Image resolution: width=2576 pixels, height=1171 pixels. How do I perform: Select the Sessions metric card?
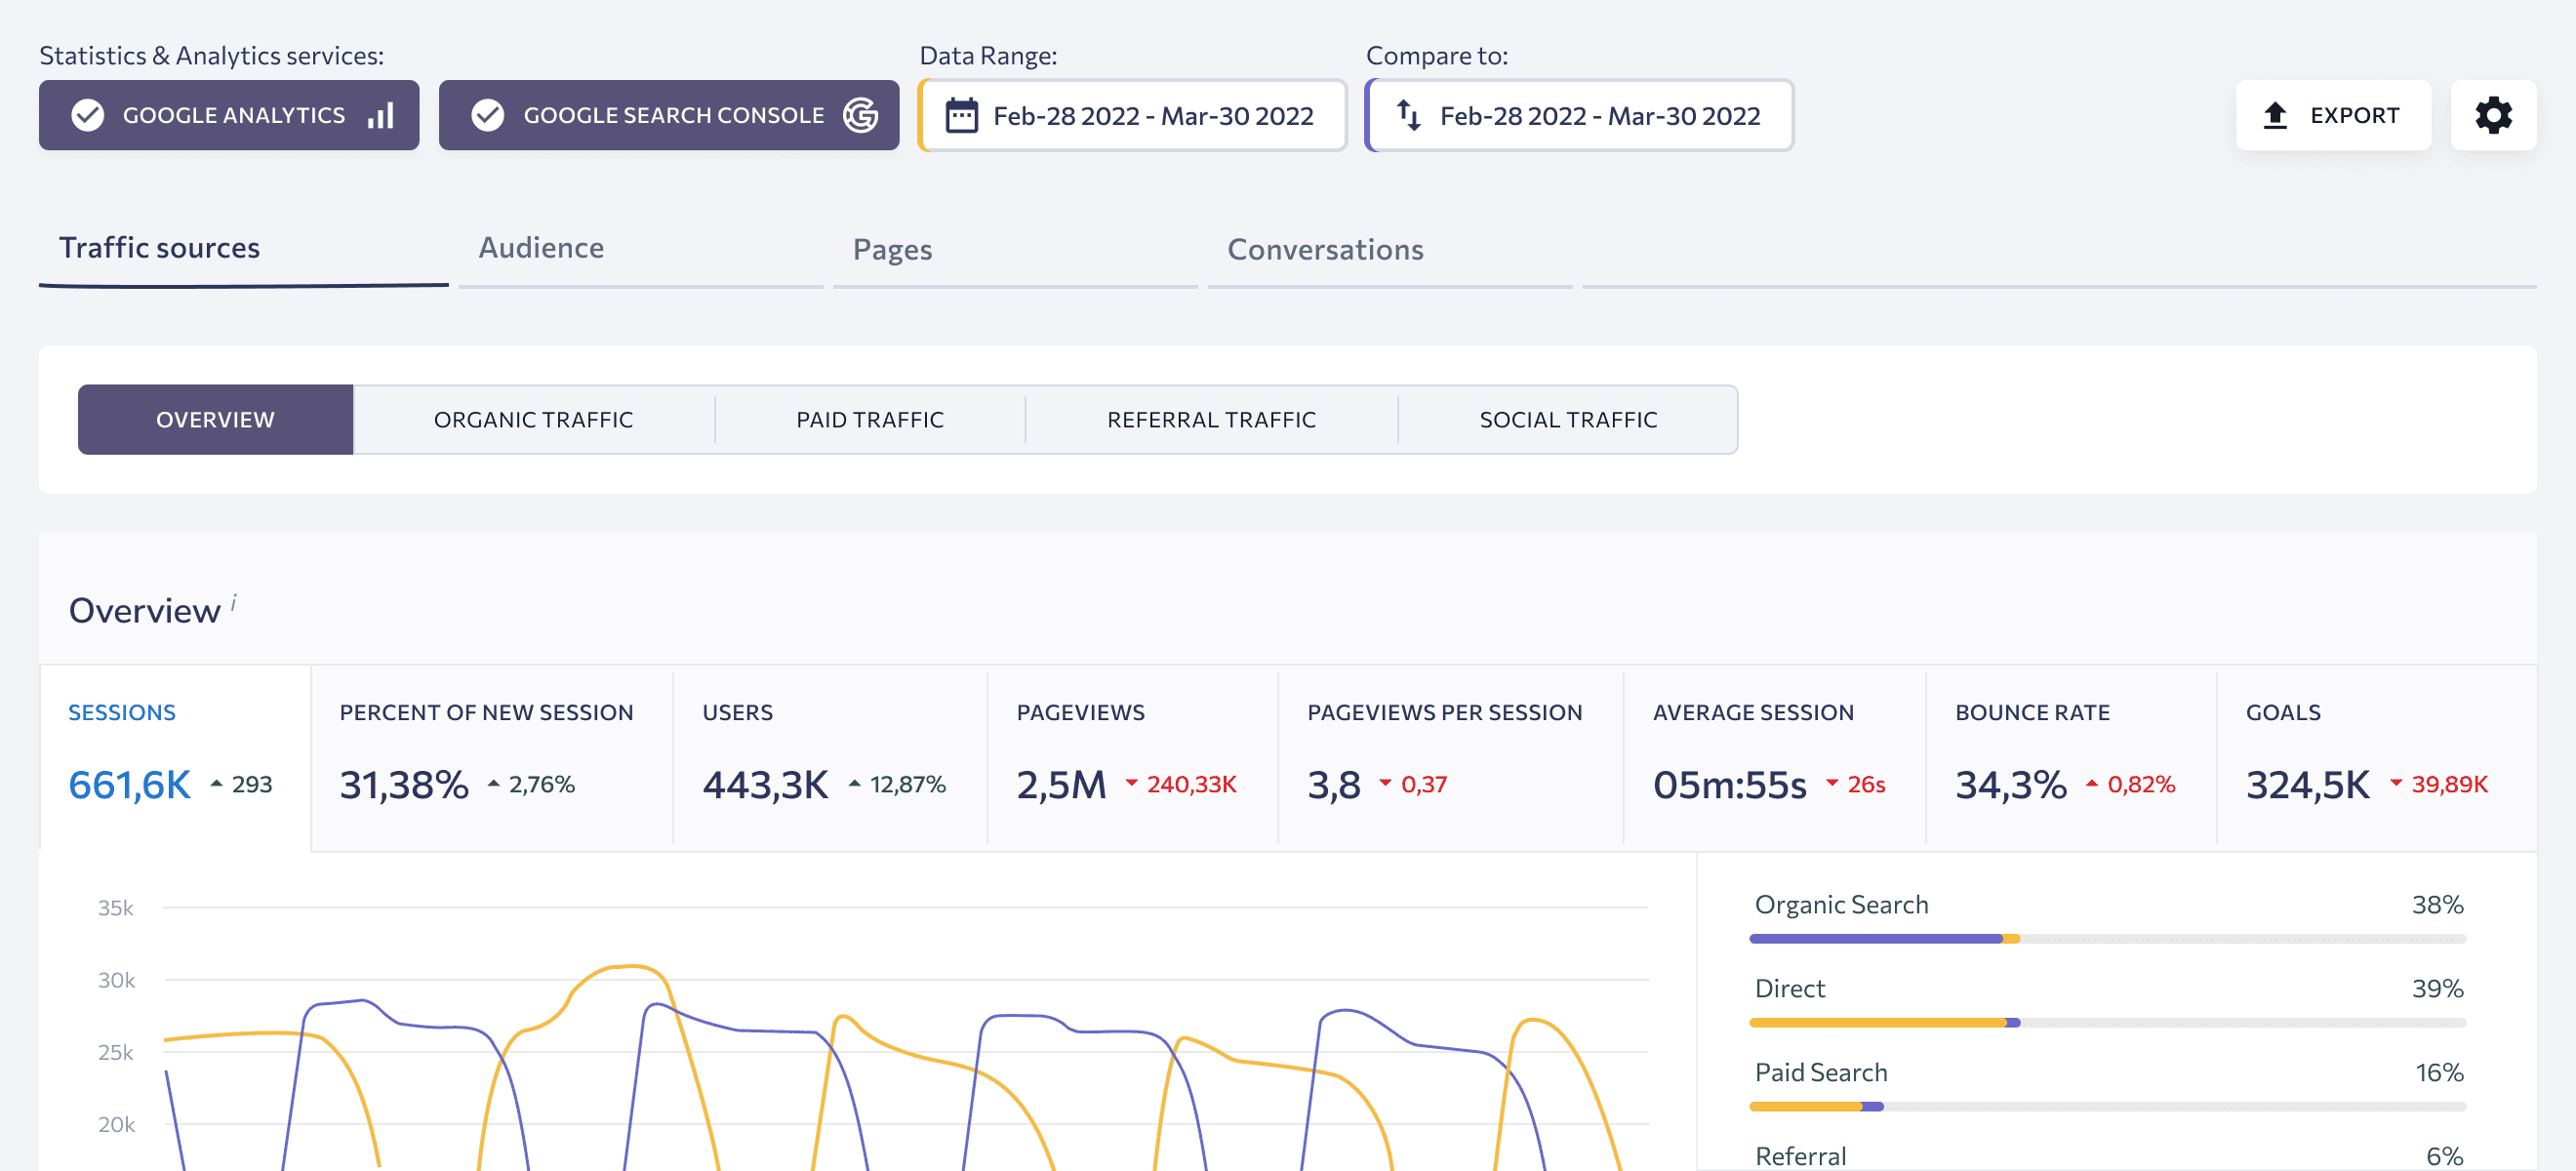[175, 757]
